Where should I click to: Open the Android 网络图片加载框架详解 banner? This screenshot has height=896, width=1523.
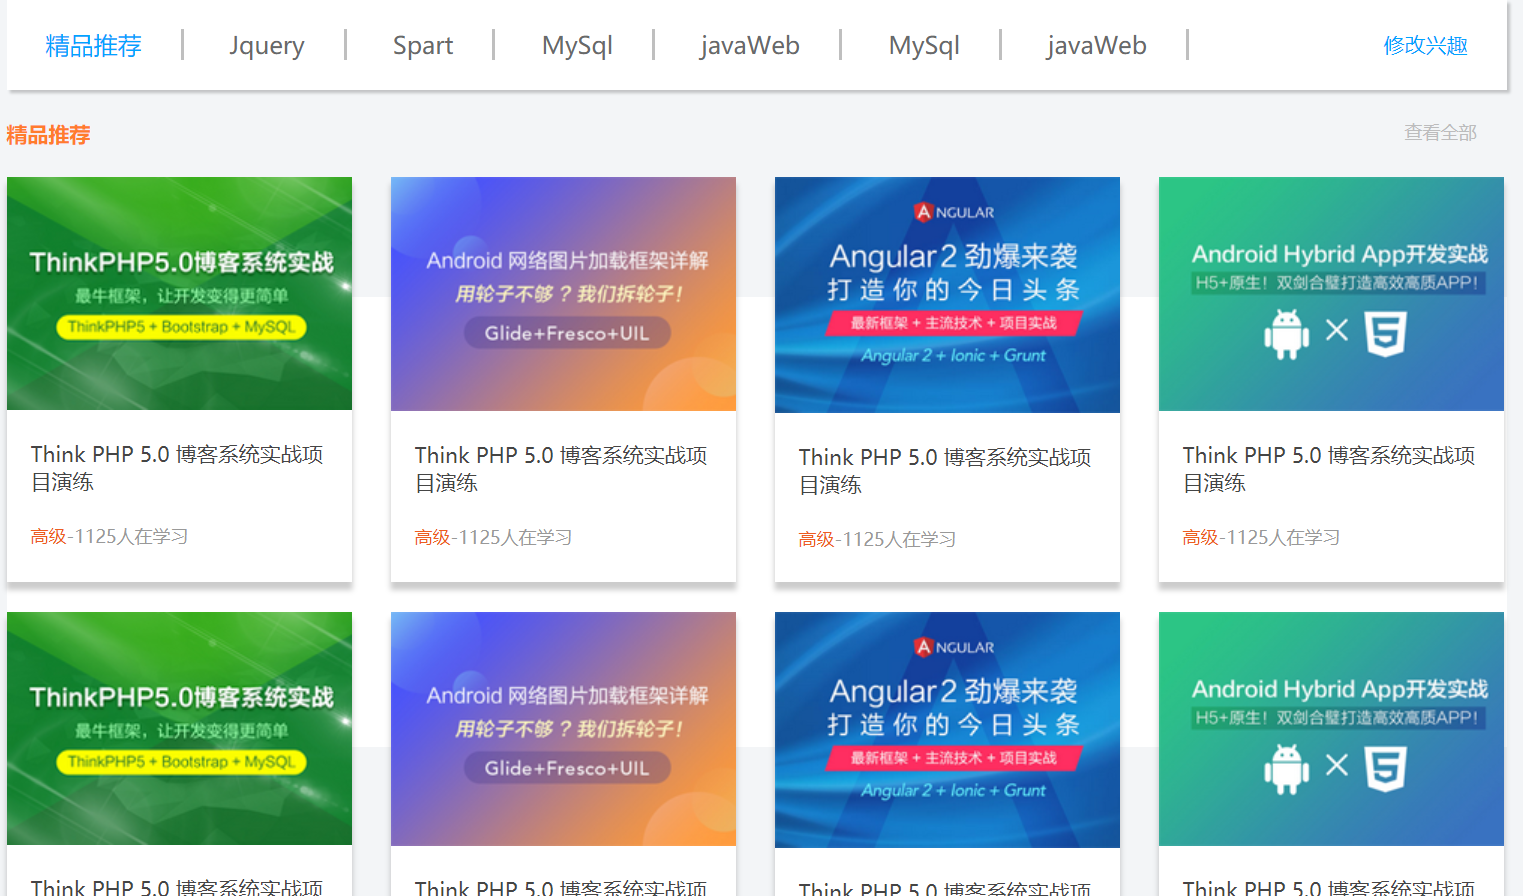point(563,293)
